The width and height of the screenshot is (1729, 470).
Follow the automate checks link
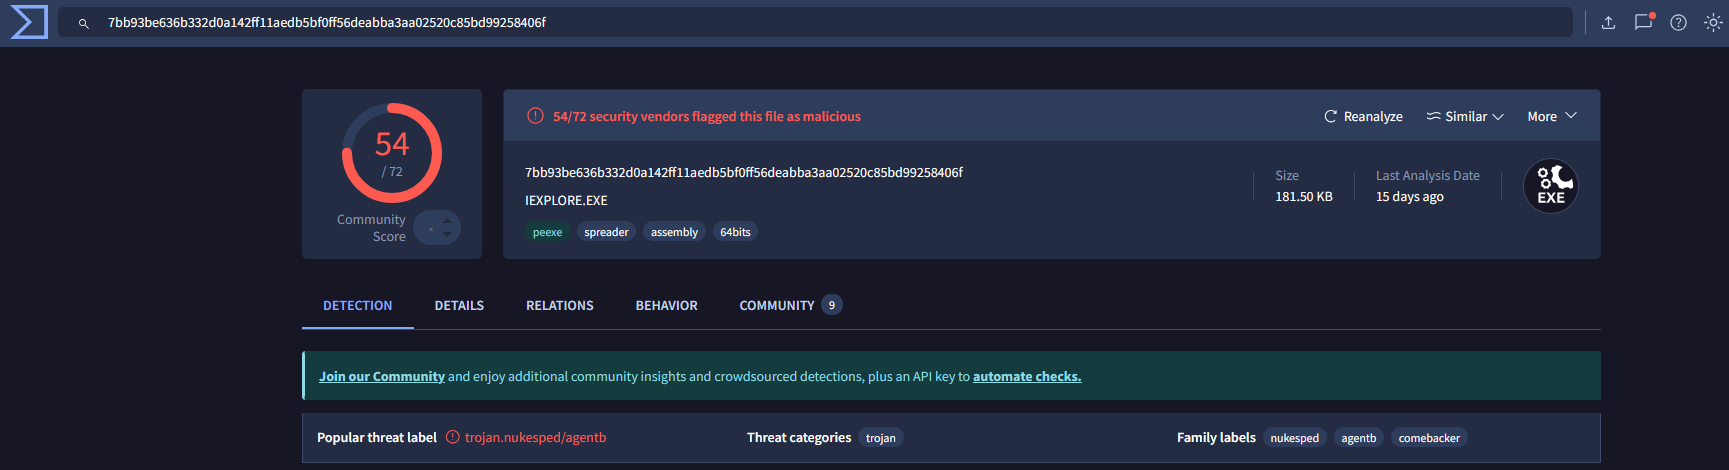point(1027,377)
